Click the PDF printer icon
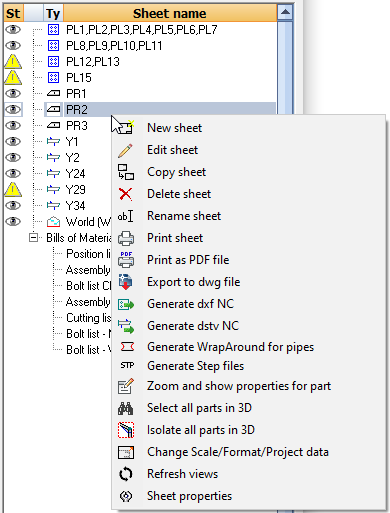 [126, 260]
